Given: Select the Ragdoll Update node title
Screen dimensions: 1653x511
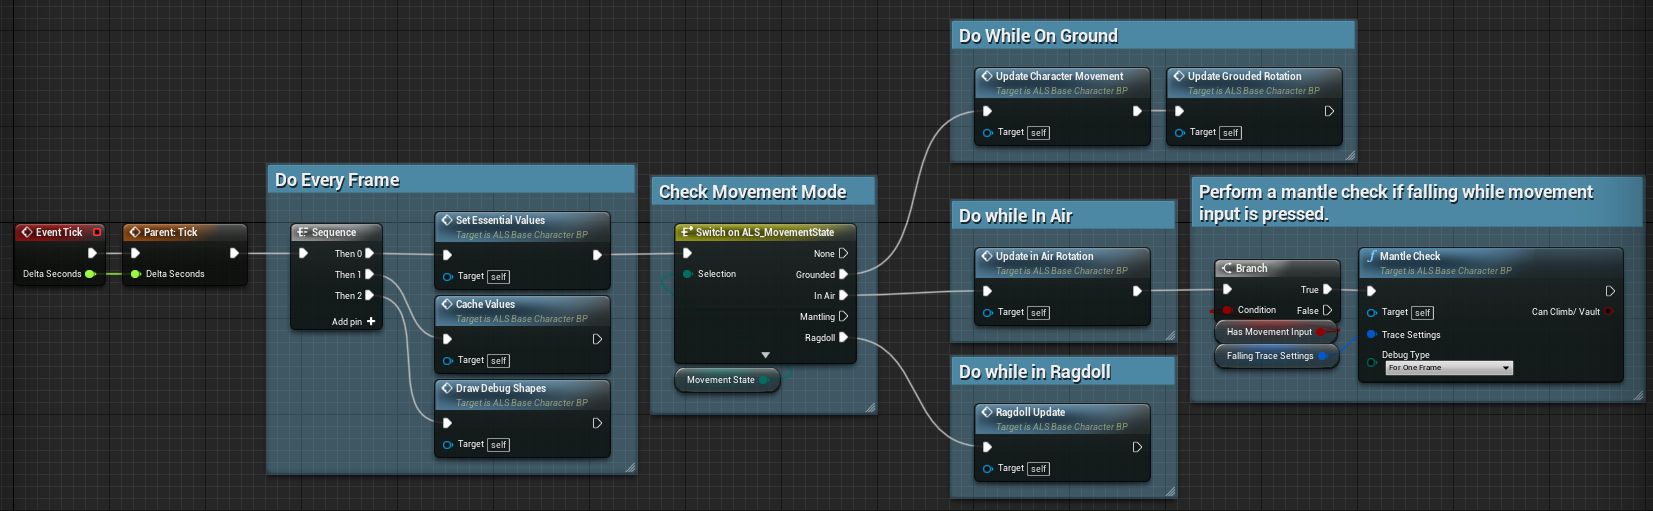Looking at the screenshot, I should pos(1030,412).
